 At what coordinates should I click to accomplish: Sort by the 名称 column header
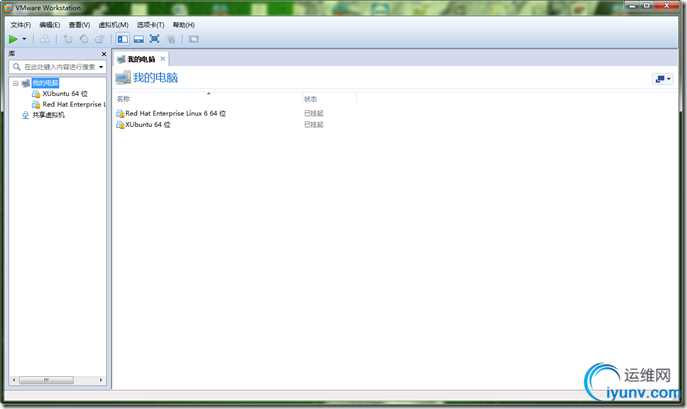tap(124, 99)
